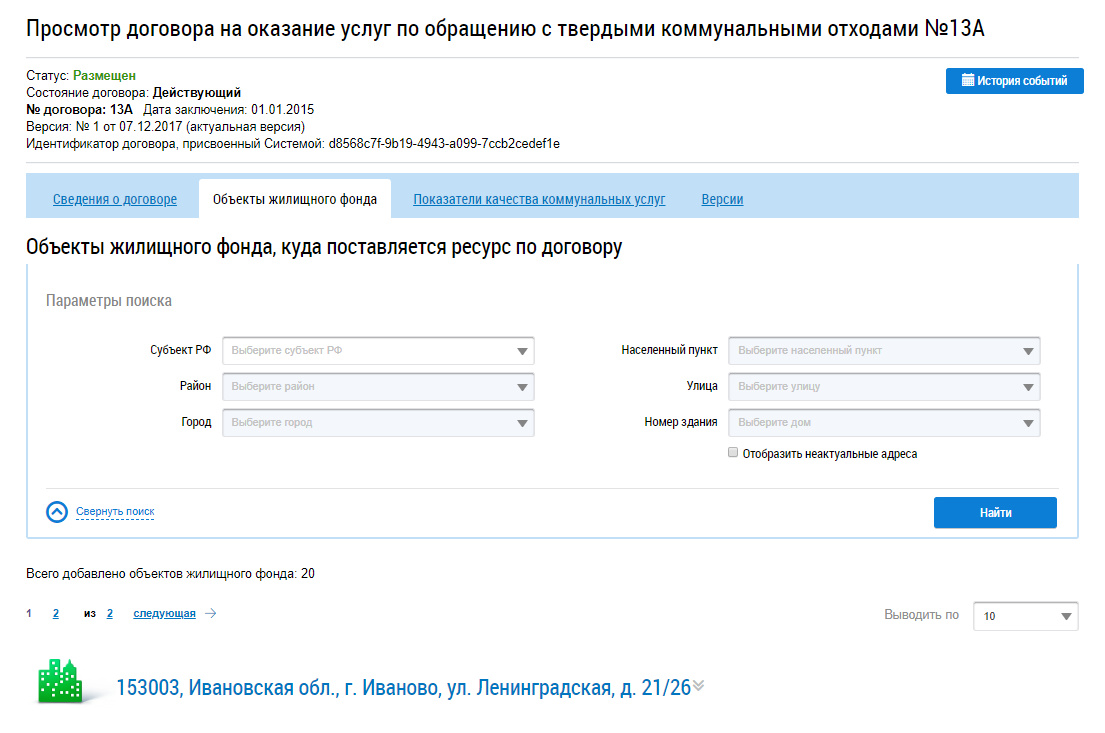The image size is (1105, 733).
Task: Click the Свернуть поиск link
Action: 115,512
